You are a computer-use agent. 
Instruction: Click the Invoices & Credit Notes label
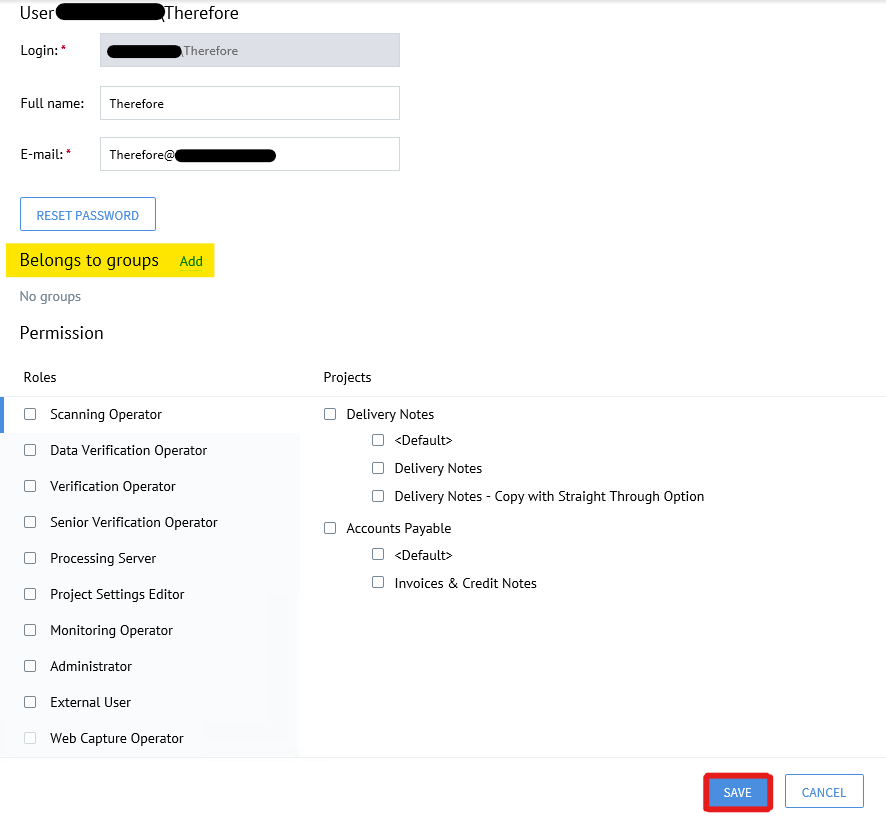466,583
